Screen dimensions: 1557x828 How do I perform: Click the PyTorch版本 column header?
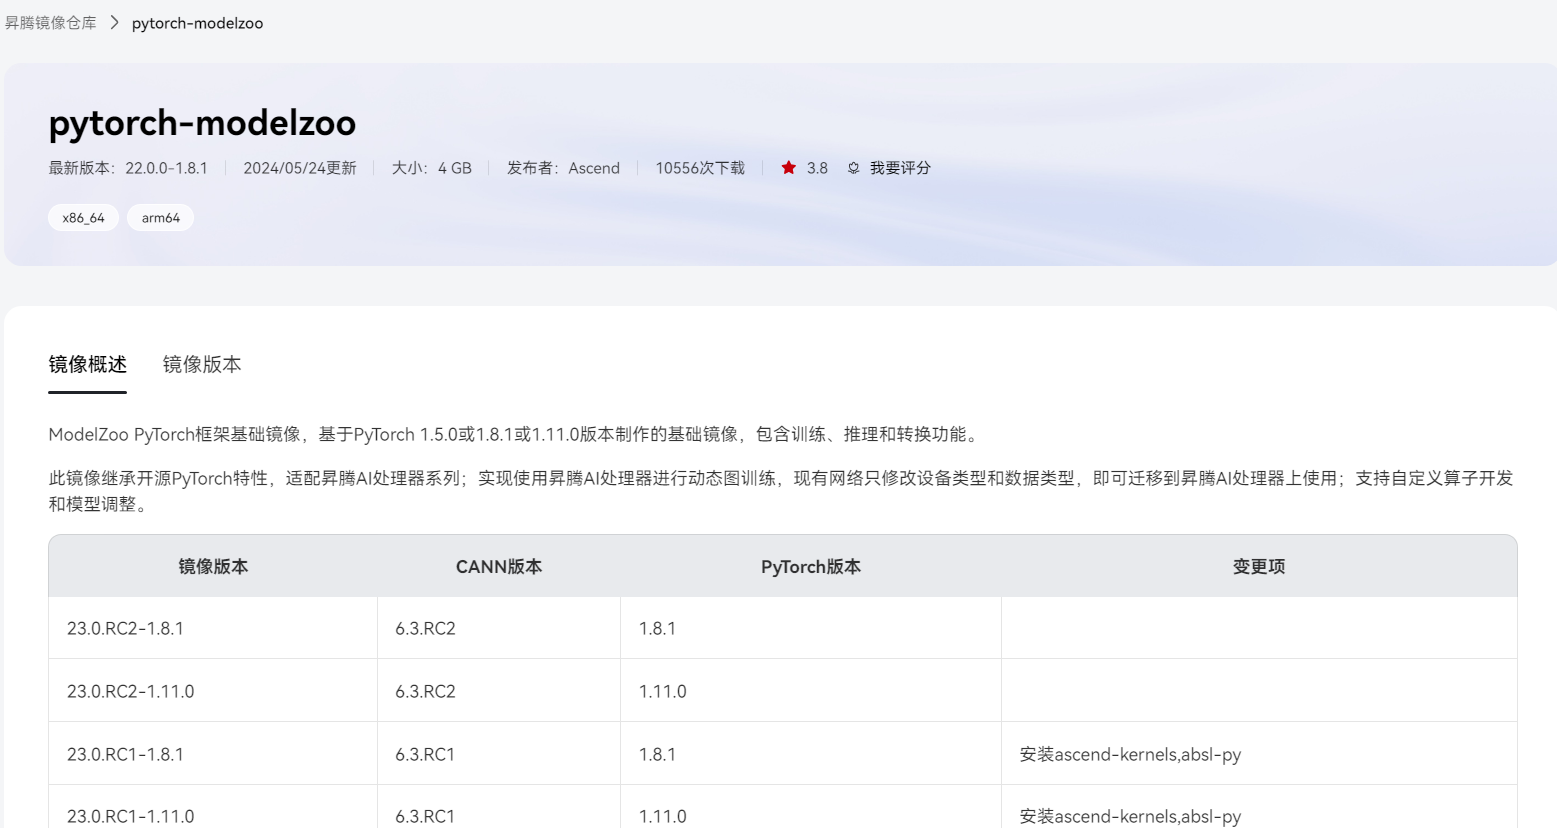(811, 567)
